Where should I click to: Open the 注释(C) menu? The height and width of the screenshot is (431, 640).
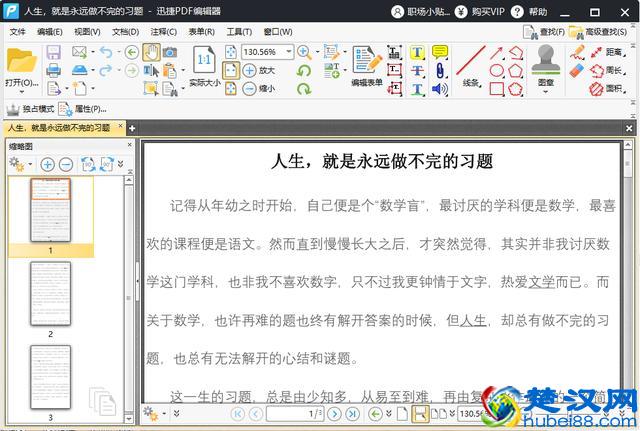163,31
